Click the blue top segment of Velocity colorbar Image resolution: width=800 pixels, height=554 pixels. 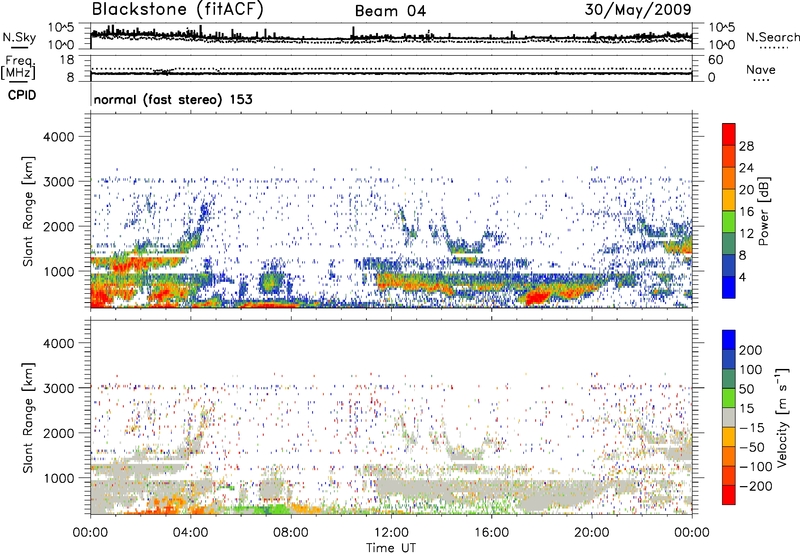point(729,340)
